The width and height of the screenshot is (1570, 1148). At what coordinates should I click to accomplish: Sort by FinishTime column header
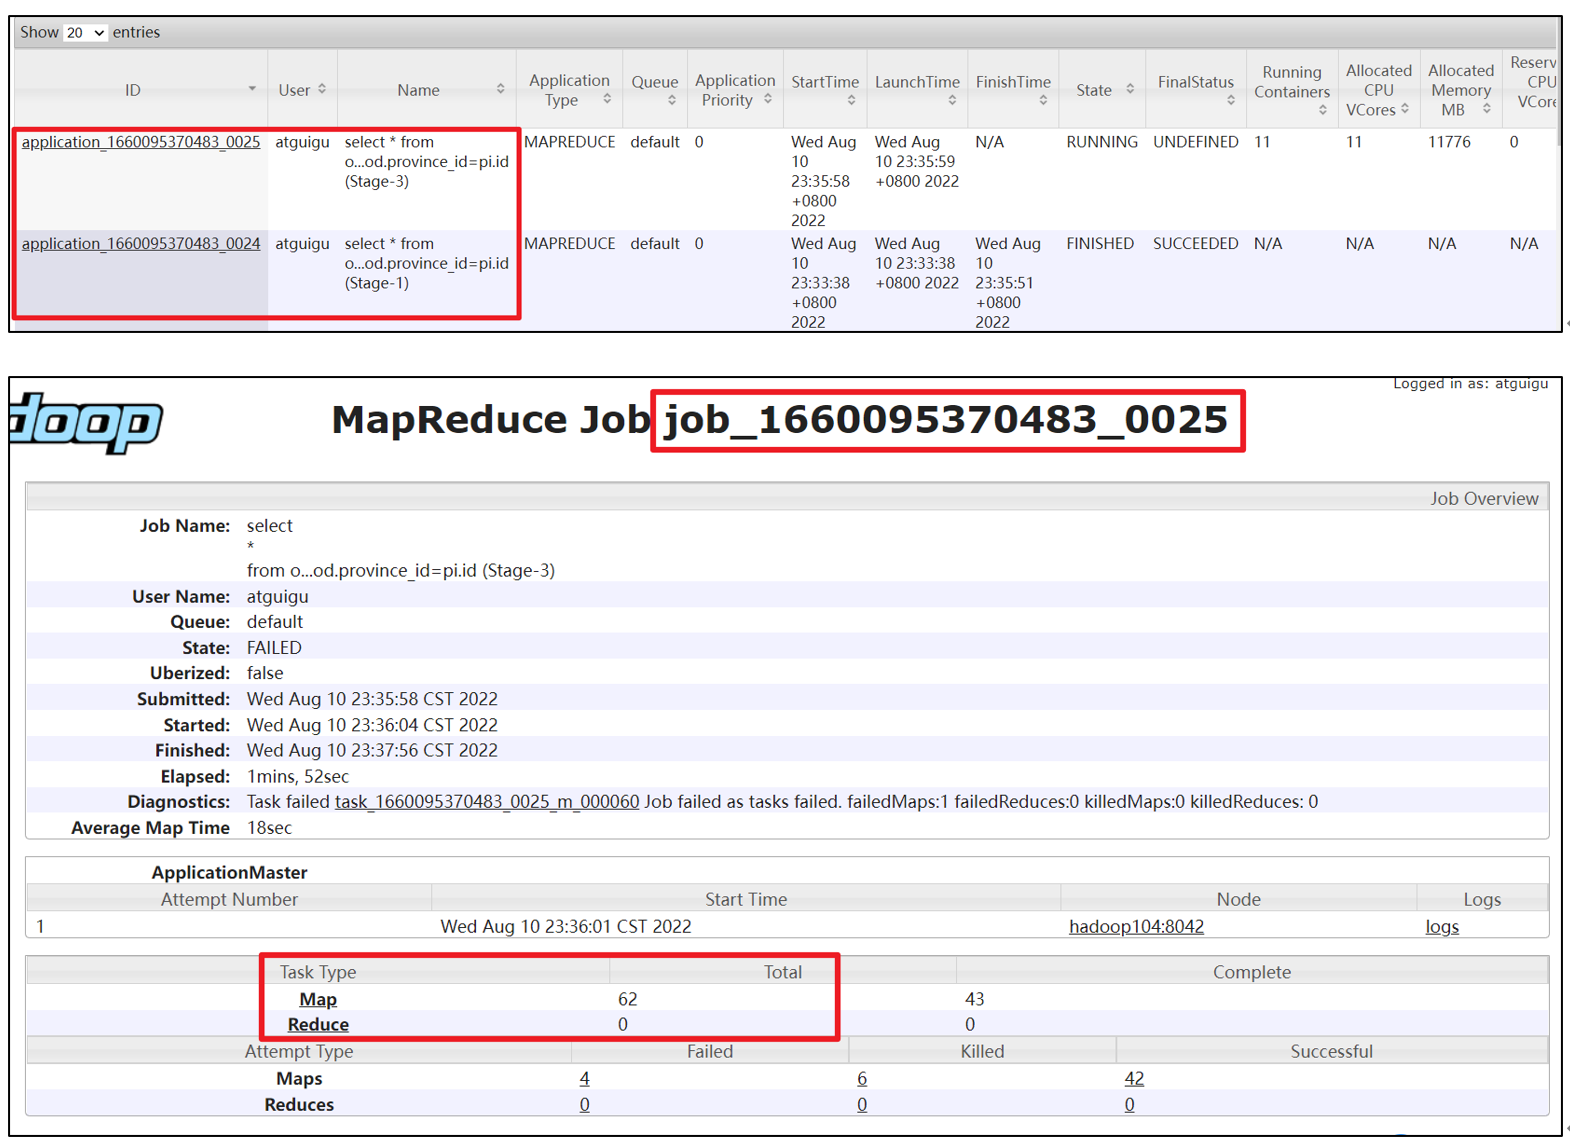pos(1012,83)
